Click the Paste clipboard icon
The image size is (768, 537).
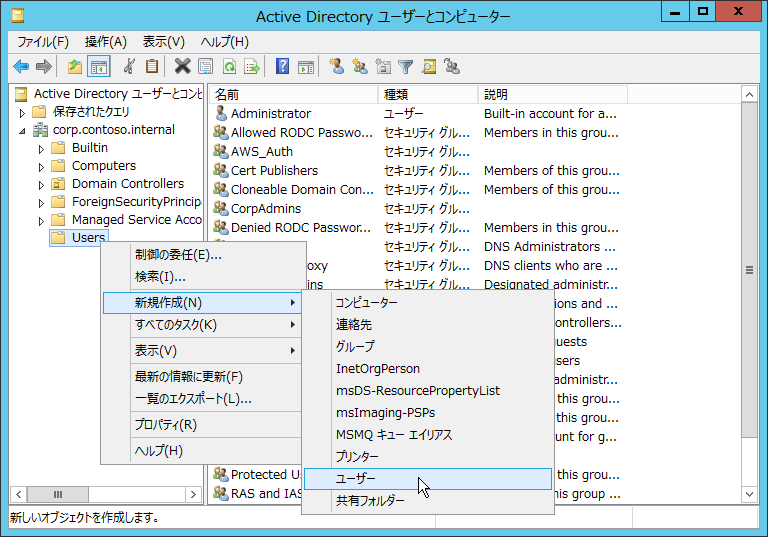tap(152, 66)
